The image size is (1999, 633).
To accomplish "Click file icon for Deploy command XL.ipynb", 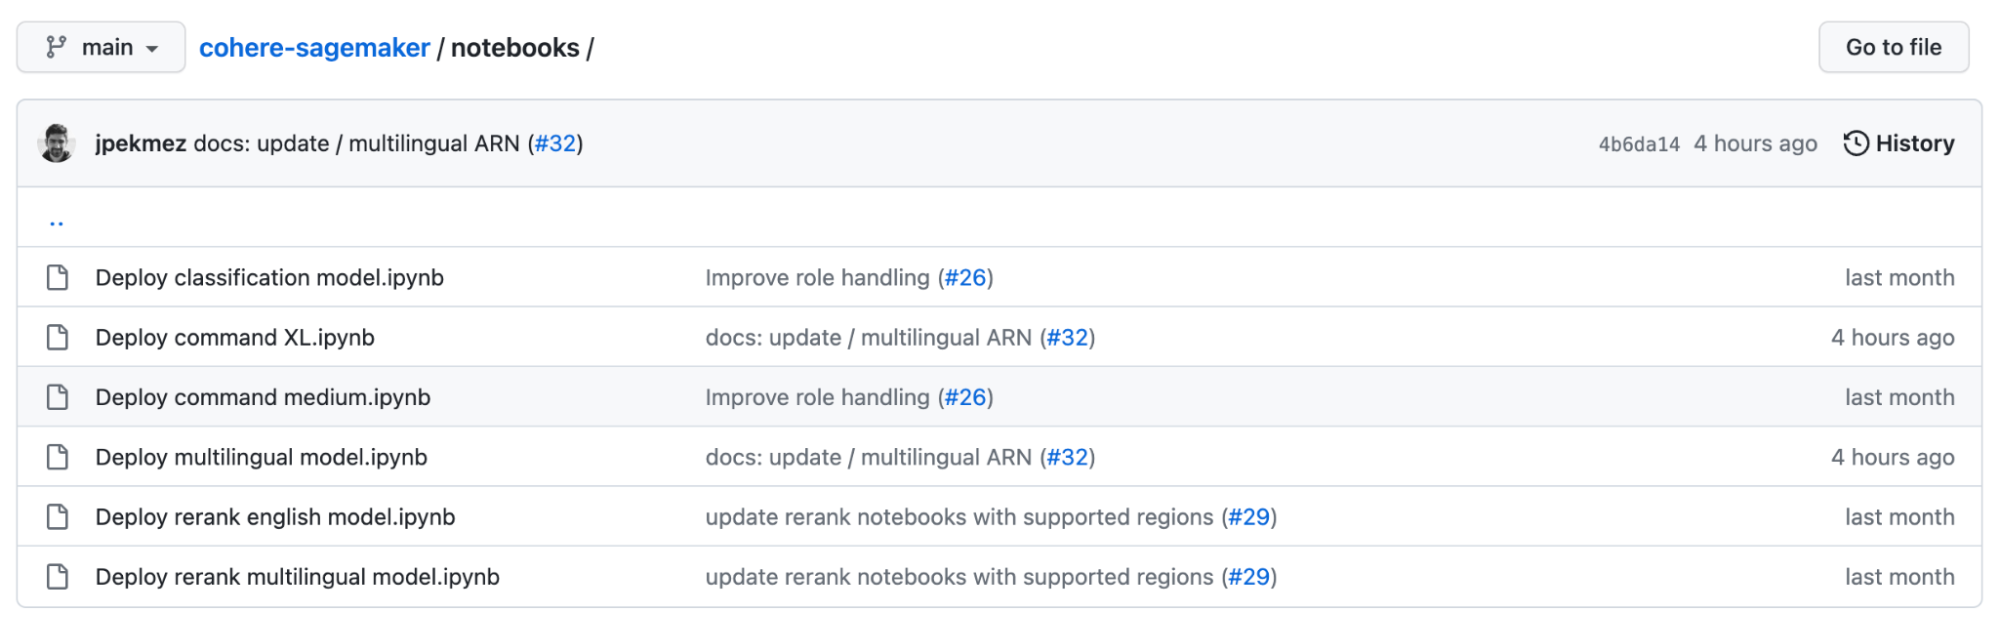I will (58, 337).
